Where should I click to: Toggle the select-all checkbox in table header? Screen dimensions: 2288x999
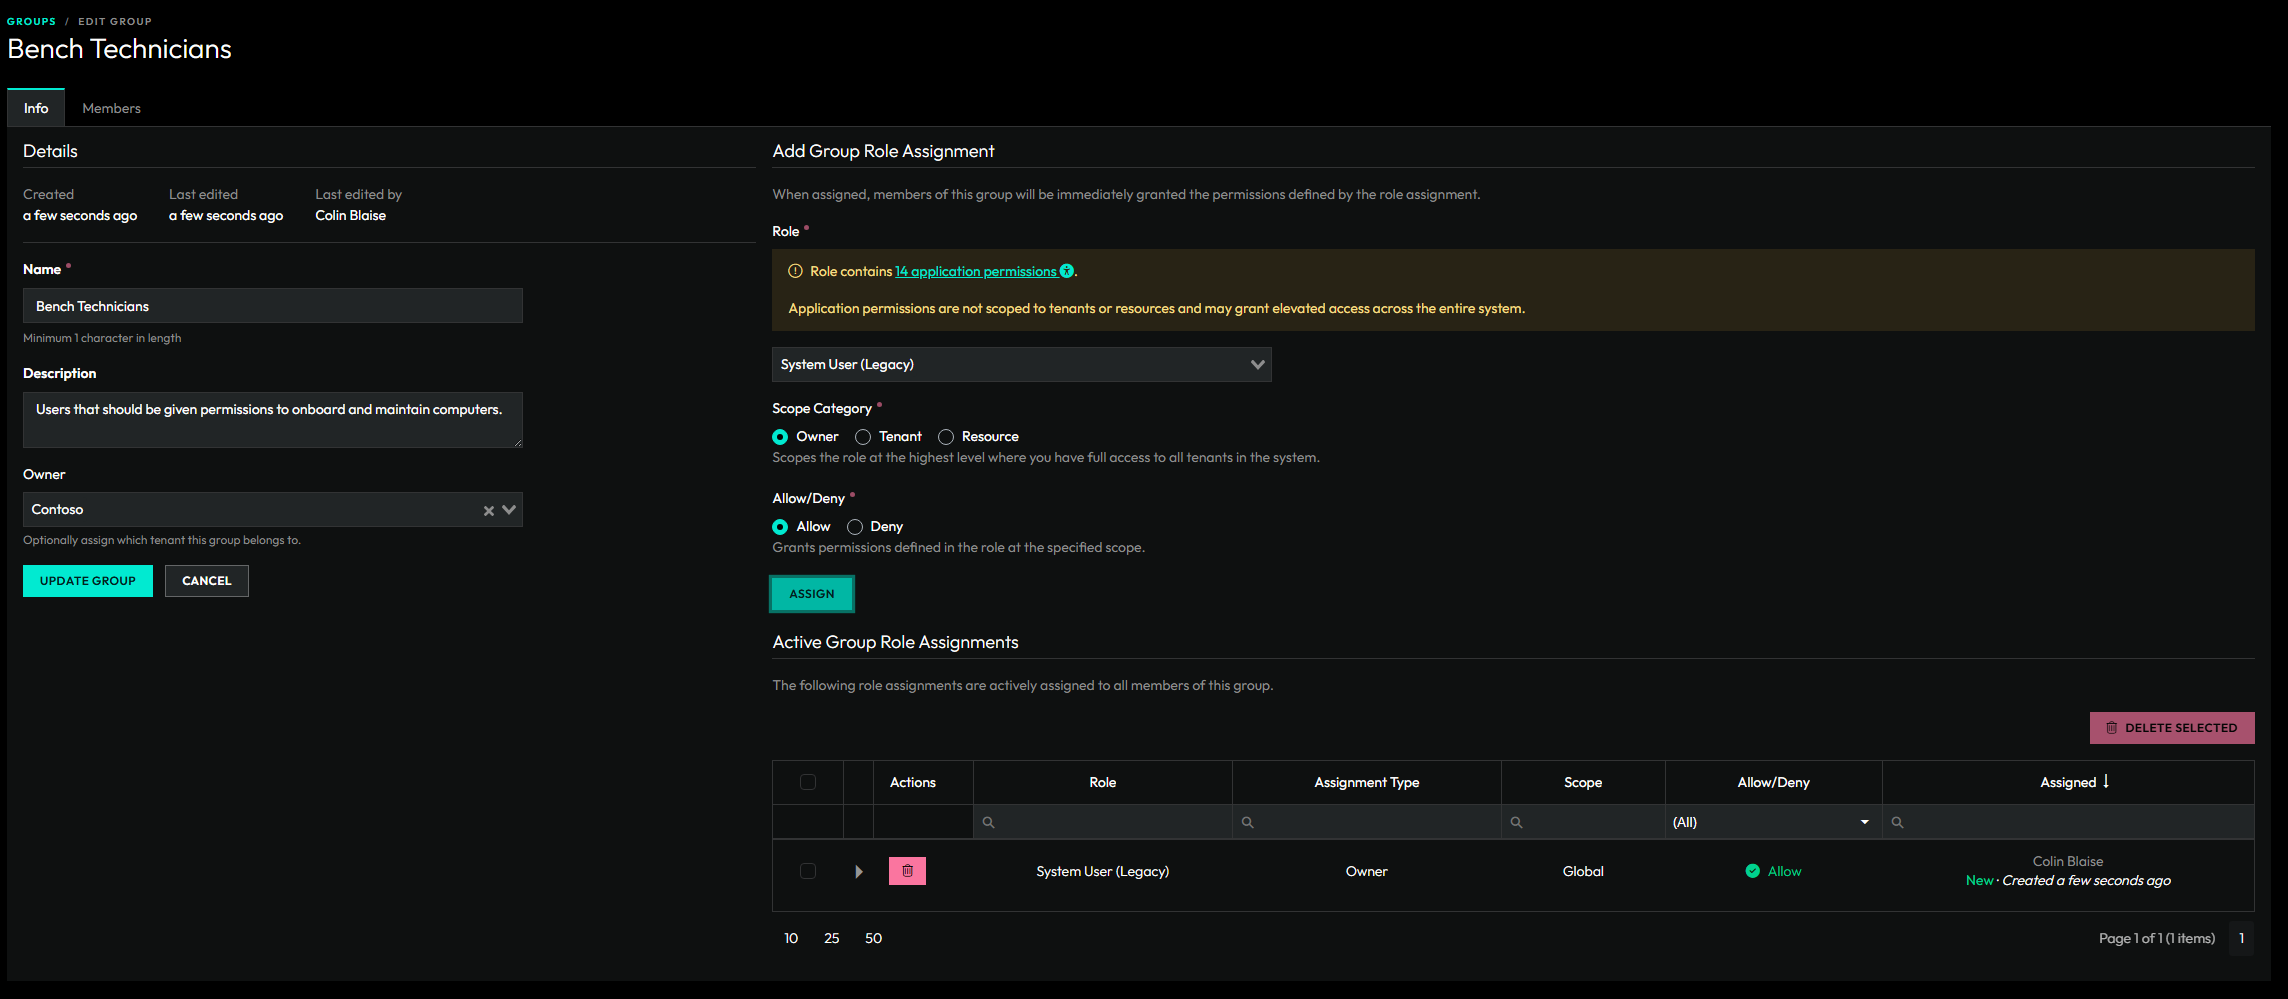click(x=808, y=782)
